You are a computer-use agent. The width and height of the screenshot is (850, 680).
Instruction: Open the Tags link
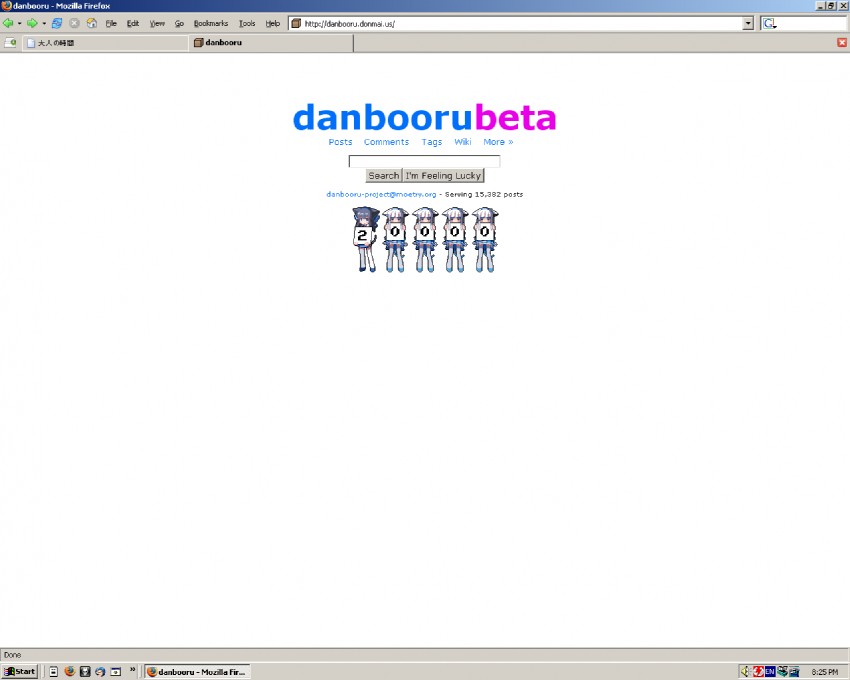(x=432, y=142)
